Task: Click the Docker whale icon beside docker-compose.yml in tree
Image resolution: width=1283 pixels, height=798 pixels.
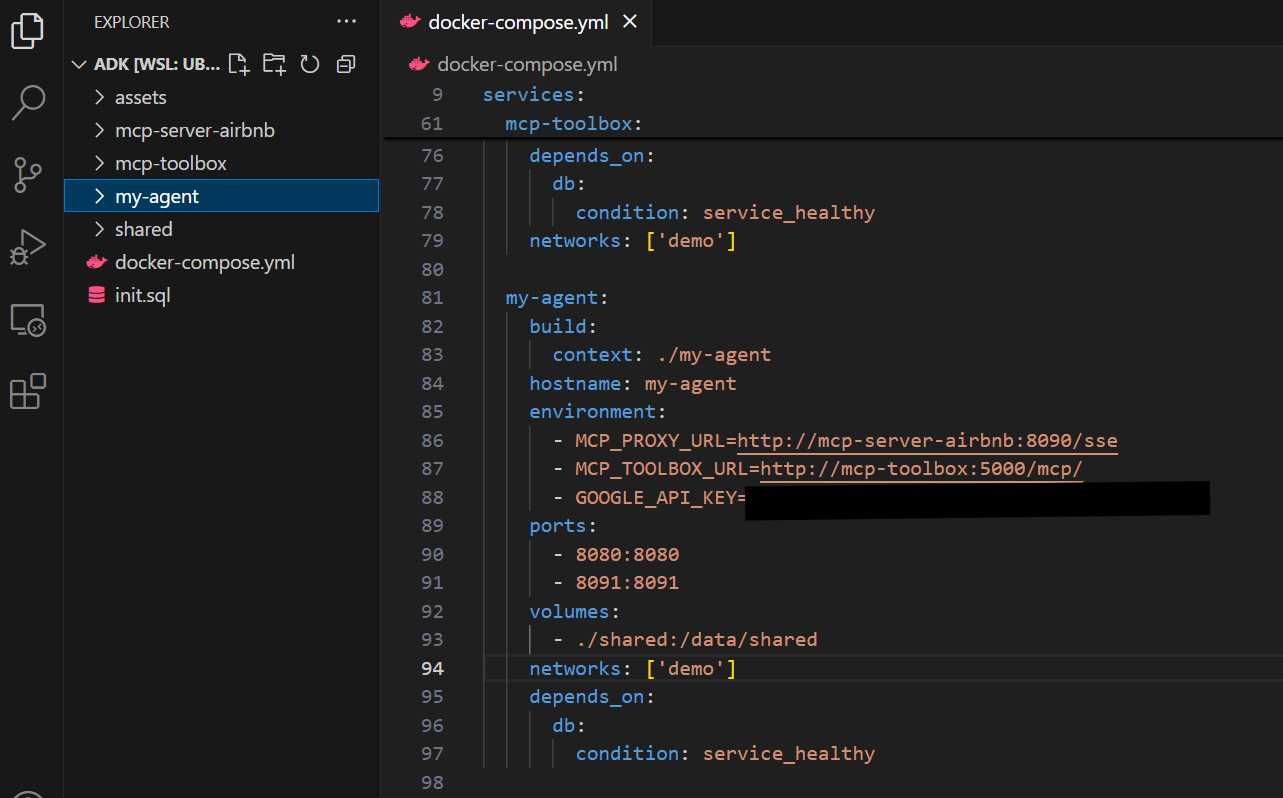Action: tap(96, 262)
